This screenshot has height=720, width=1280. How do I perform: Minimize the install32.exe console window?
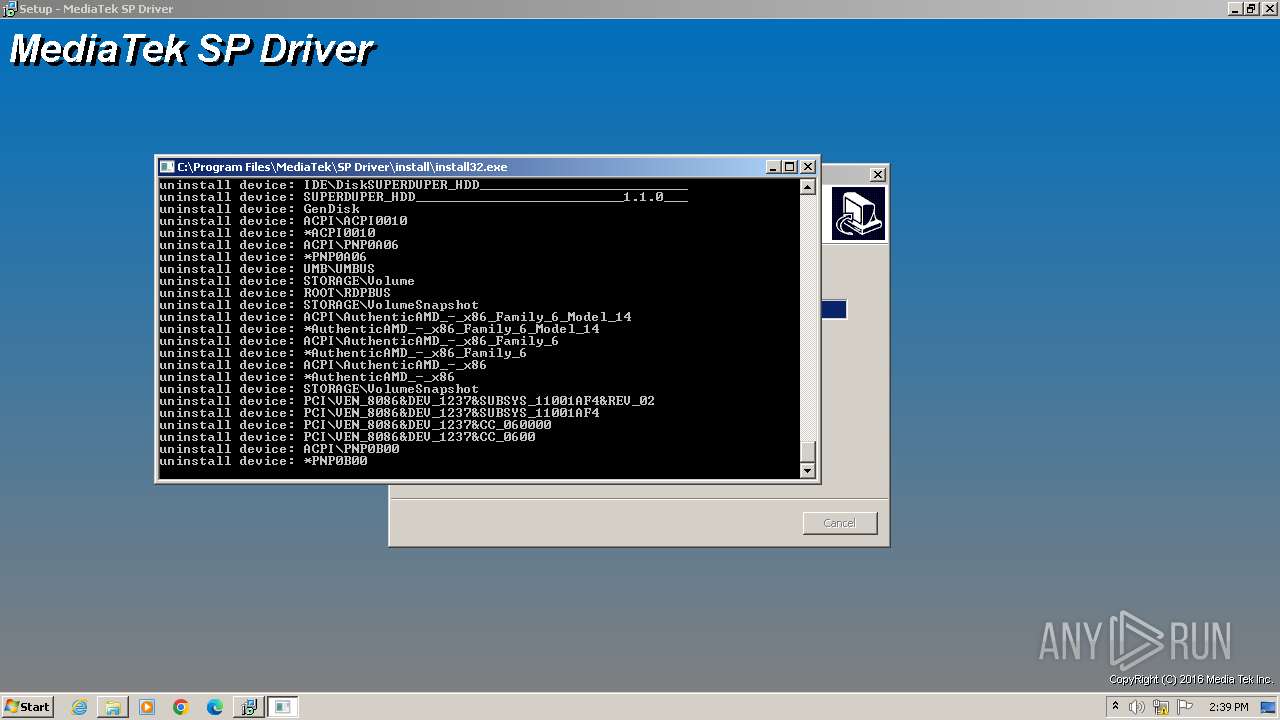773,167
